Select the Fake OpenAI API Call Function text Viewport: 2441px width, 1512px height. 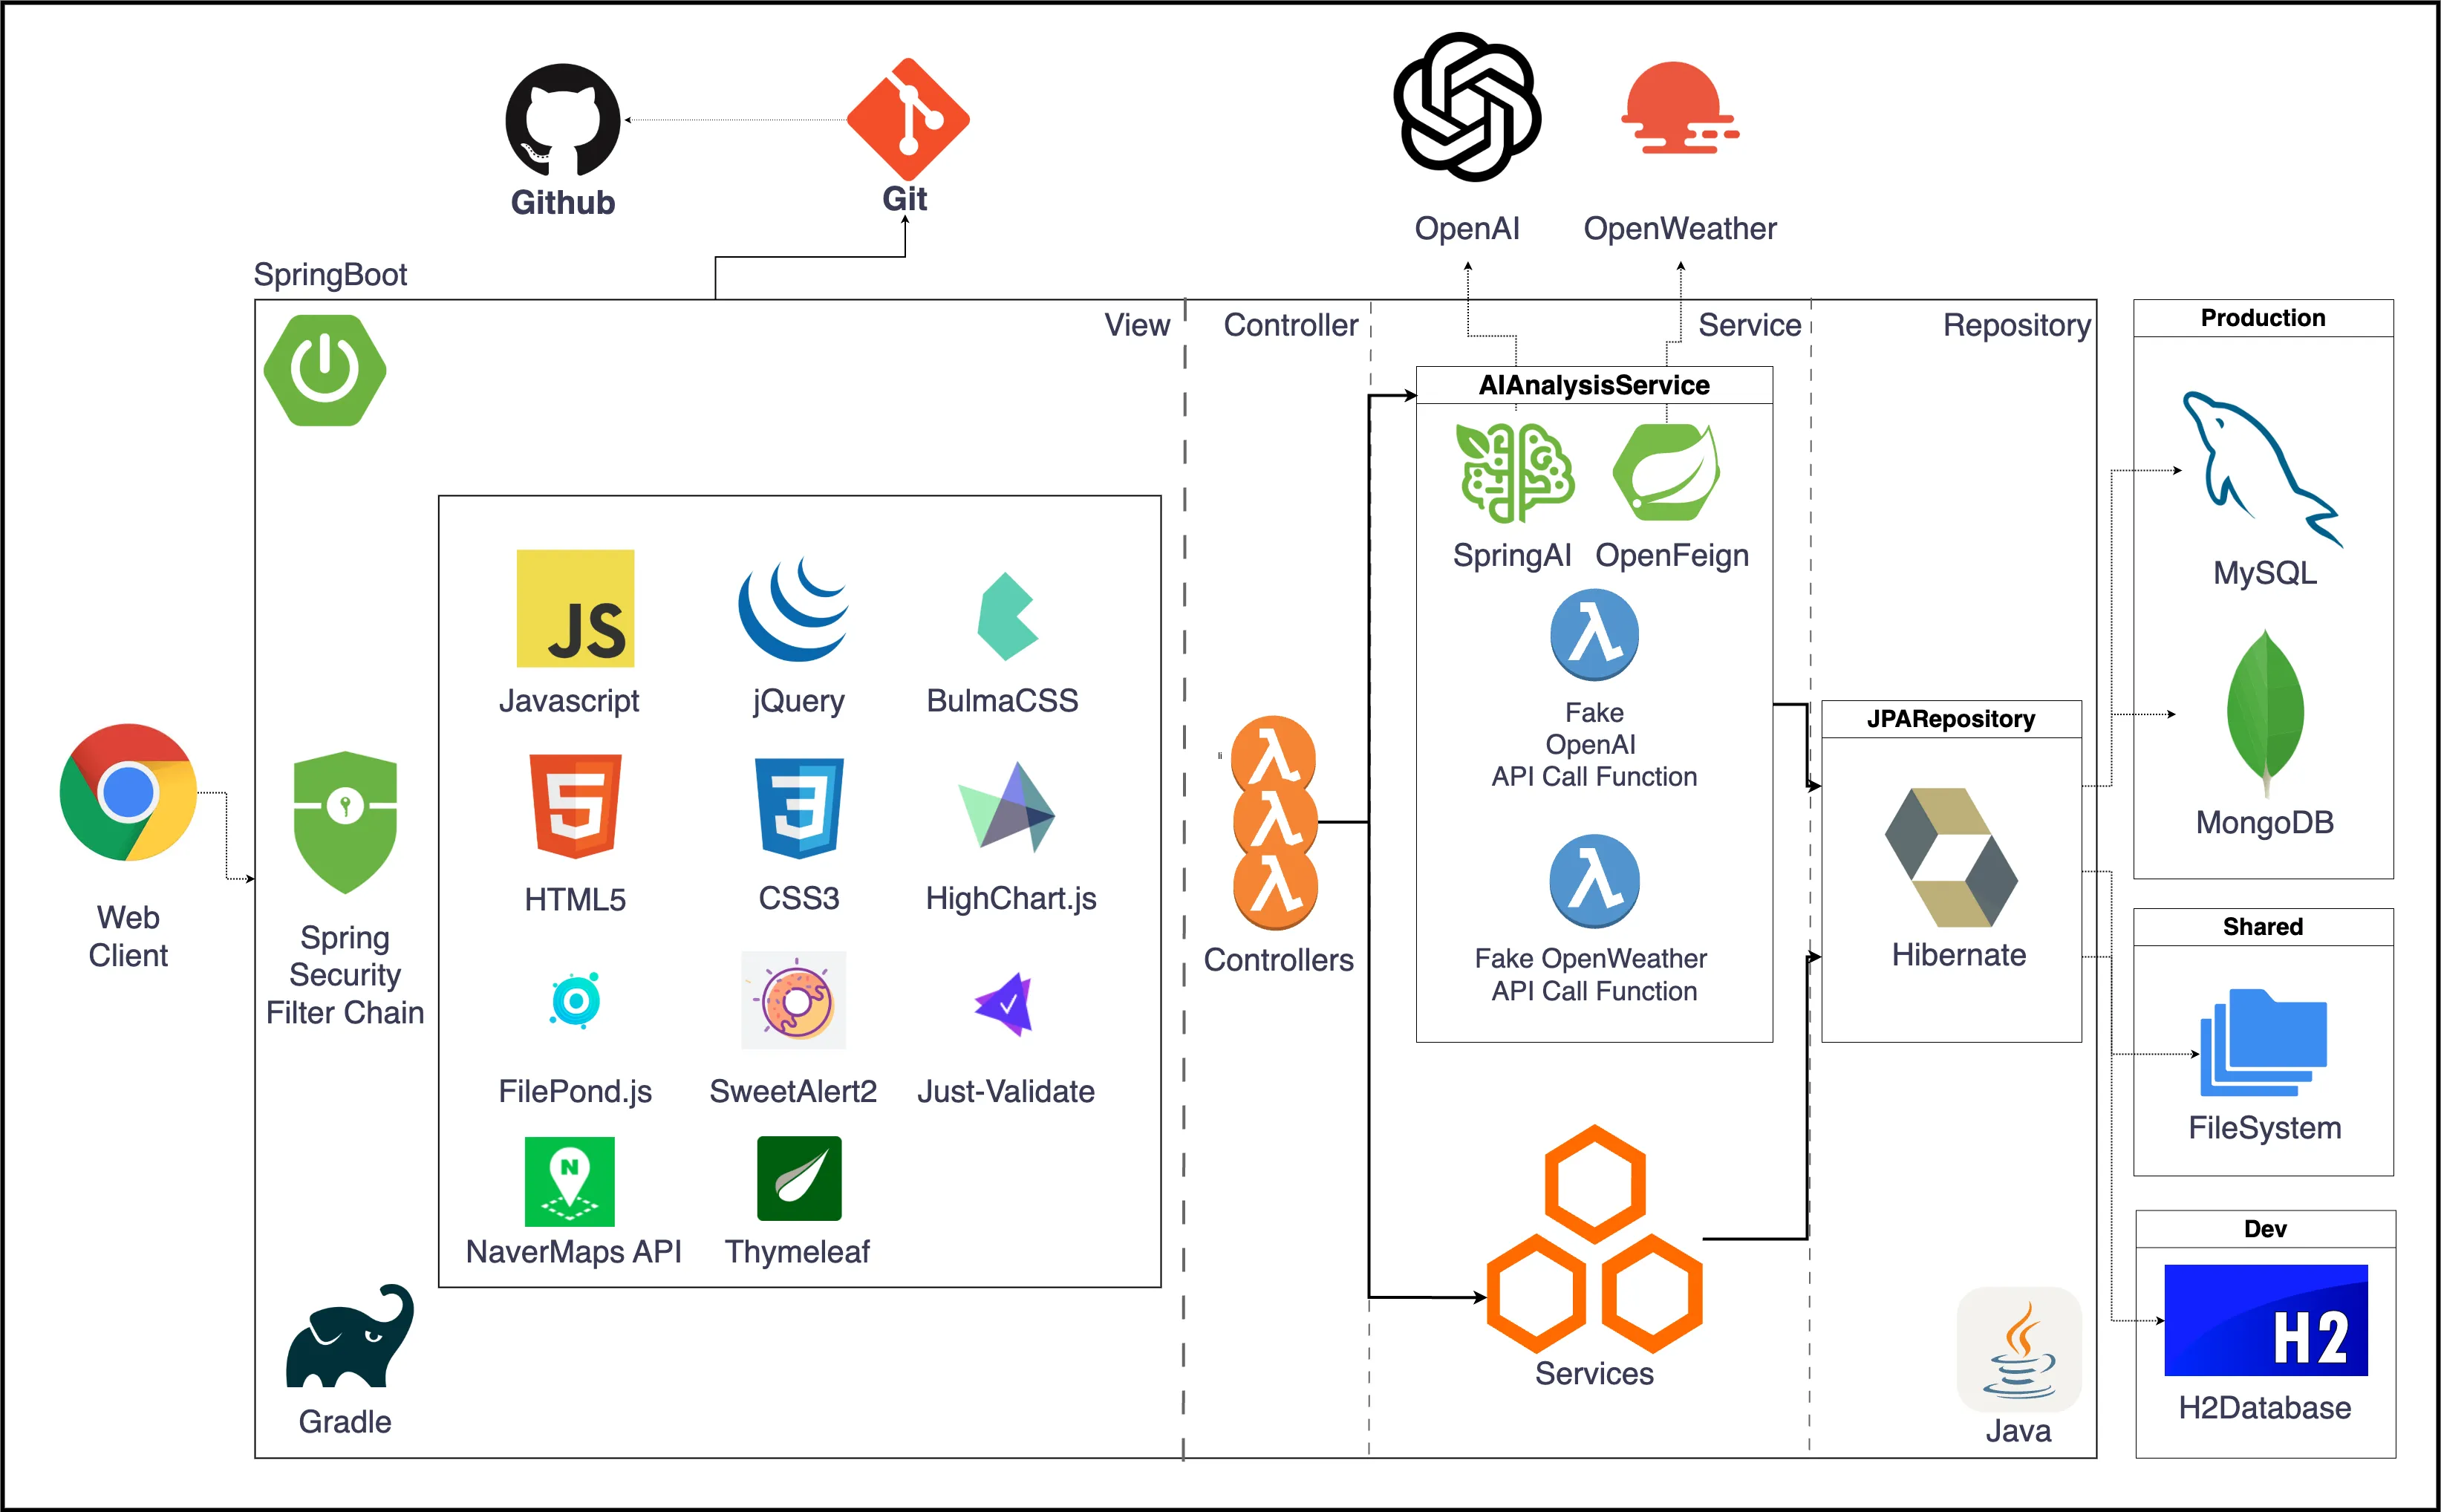[1594, 745]
